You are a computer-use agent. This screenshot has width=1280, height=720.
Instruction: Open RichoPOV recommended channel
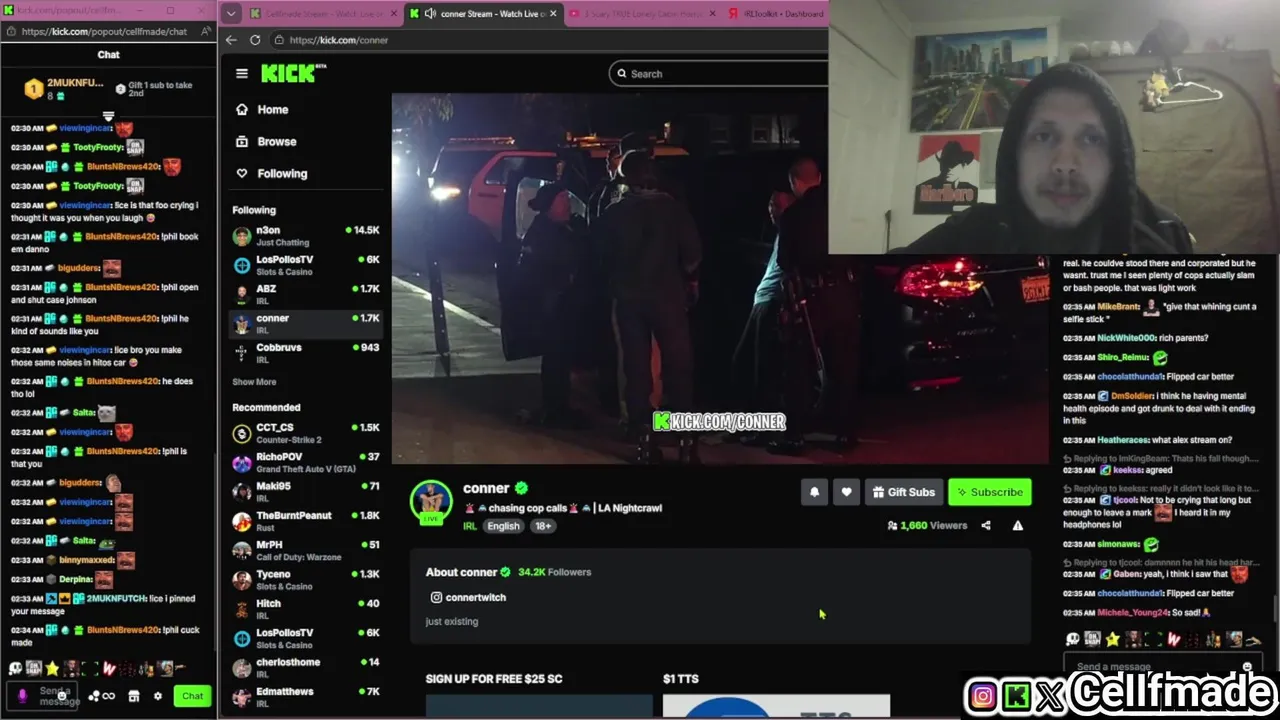click(306, 463)
